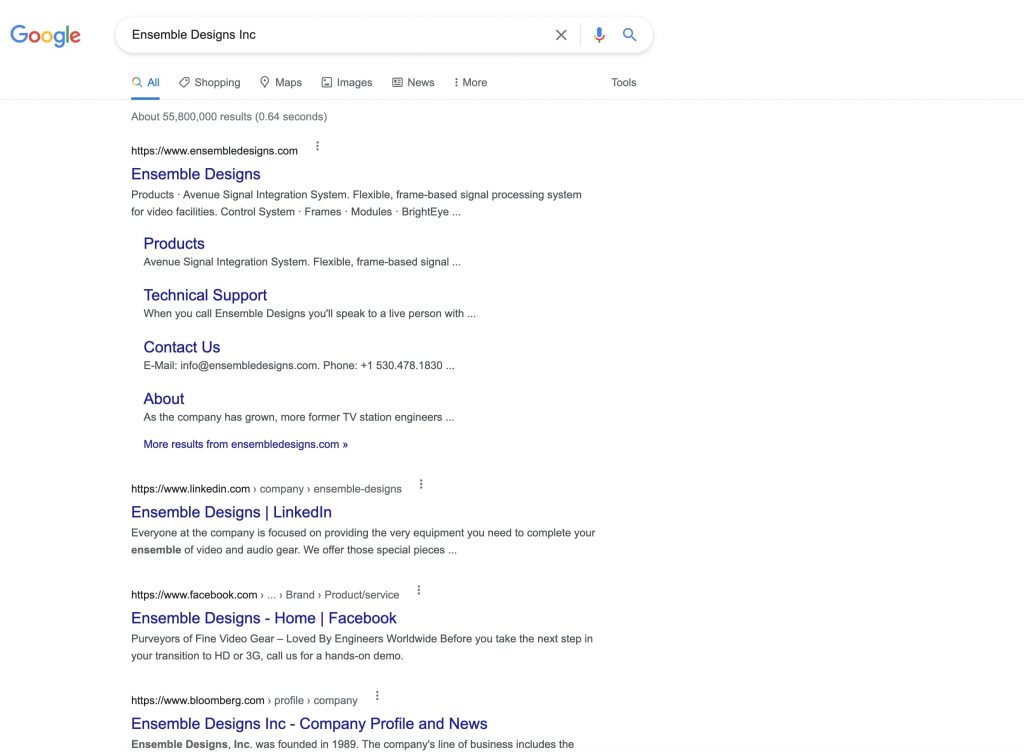Open the Tools filter options
Screen dimensions: 1024x753
[624, 82]
